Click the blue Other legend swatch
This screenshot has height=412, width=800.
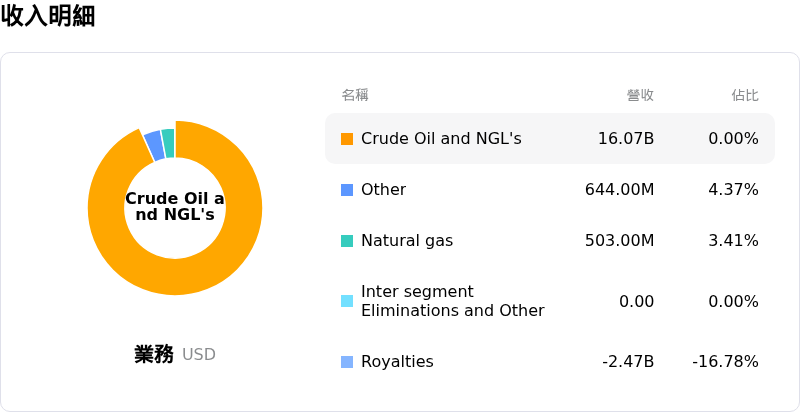347,190
